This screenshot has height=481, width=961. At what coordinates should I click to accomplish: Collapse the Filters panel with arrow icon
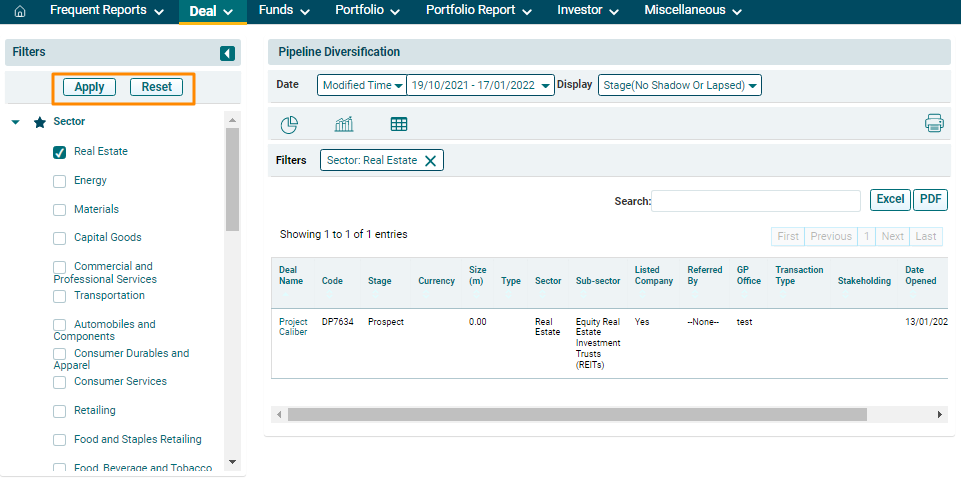pyautogui.click(x=227, y=53)
